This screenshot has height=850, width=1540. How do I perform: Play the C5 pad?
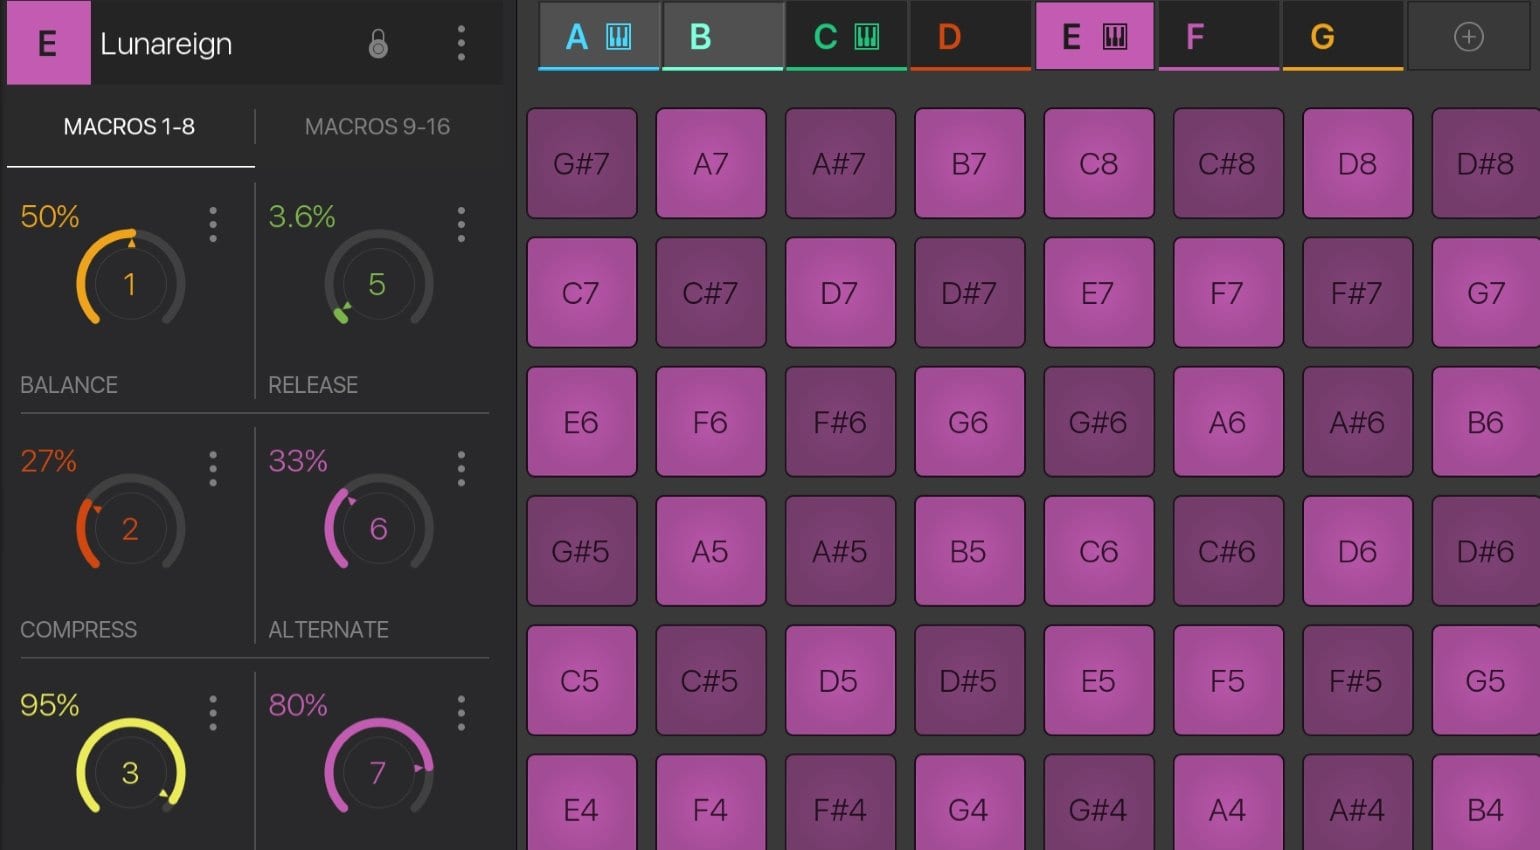click(582, 680)
